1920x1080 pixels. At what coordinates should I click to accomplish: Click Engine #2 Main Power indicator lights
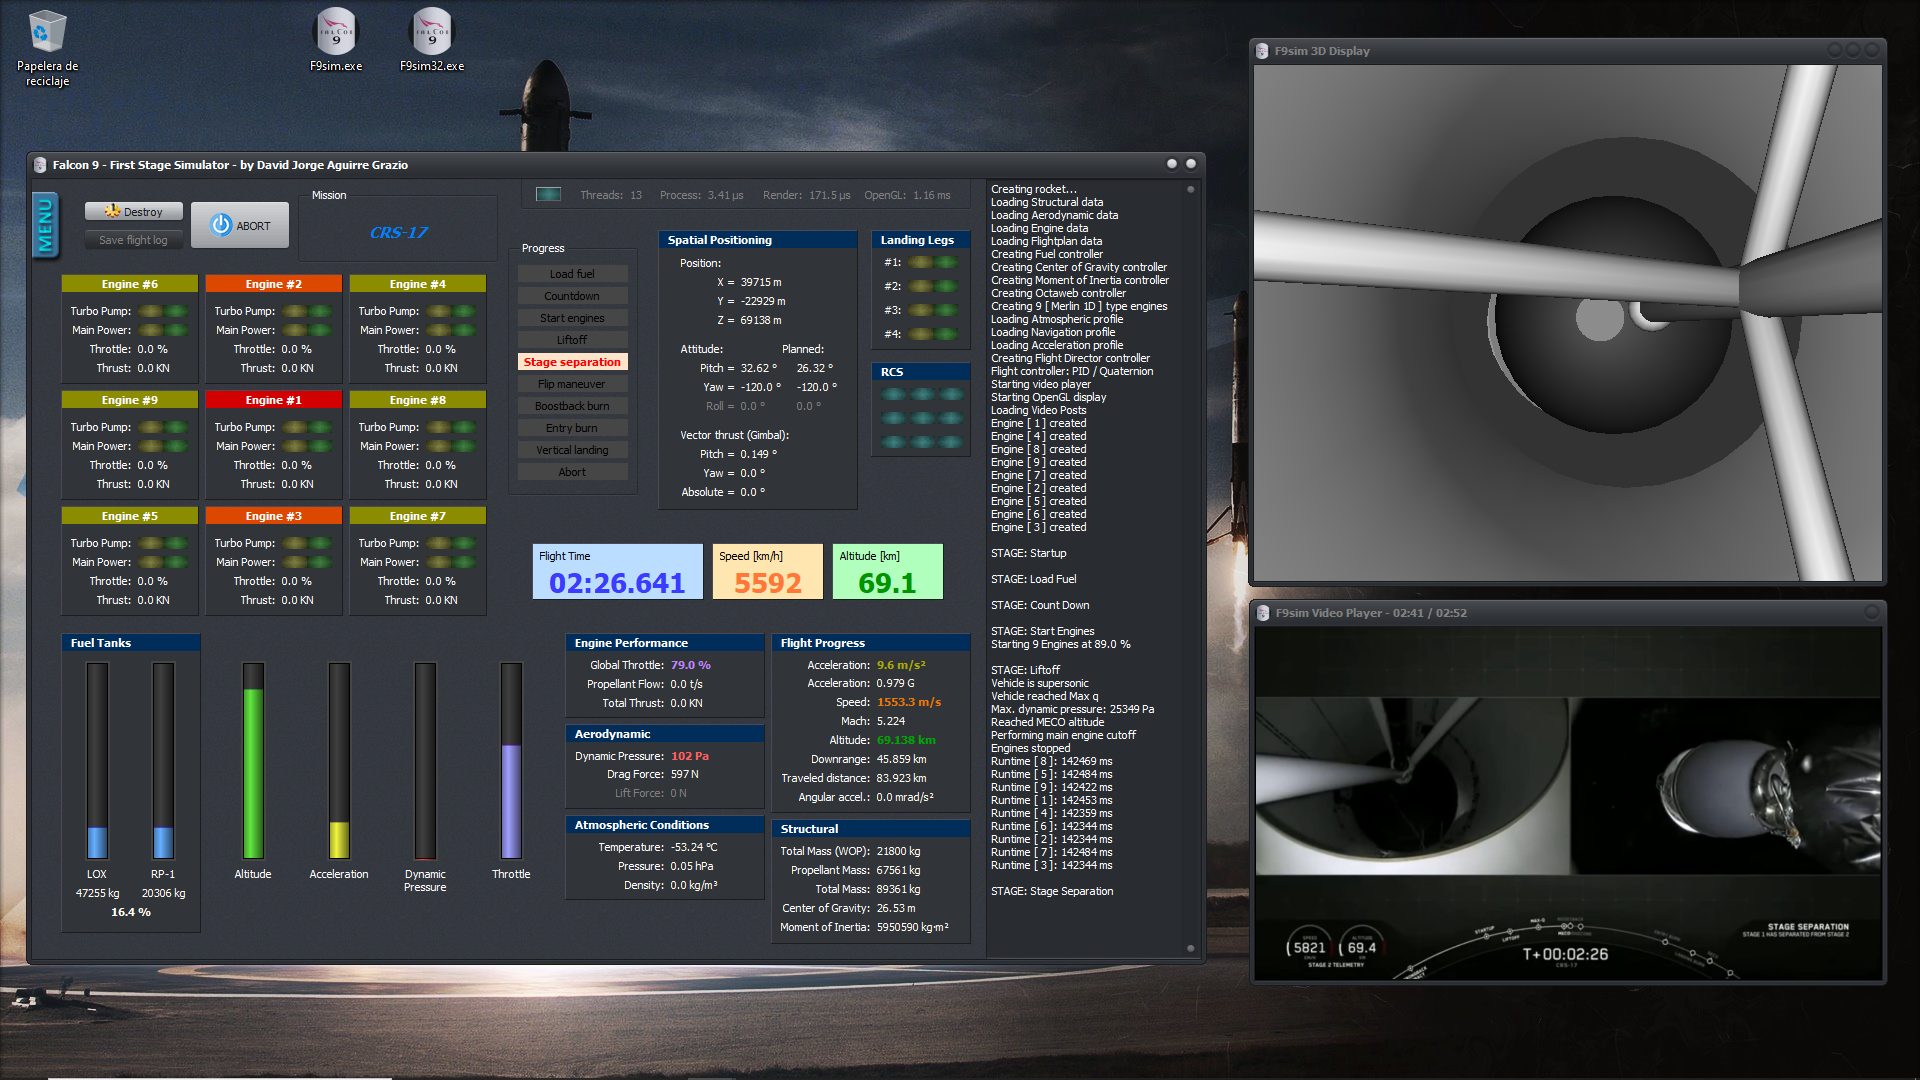tap(308, 330)
